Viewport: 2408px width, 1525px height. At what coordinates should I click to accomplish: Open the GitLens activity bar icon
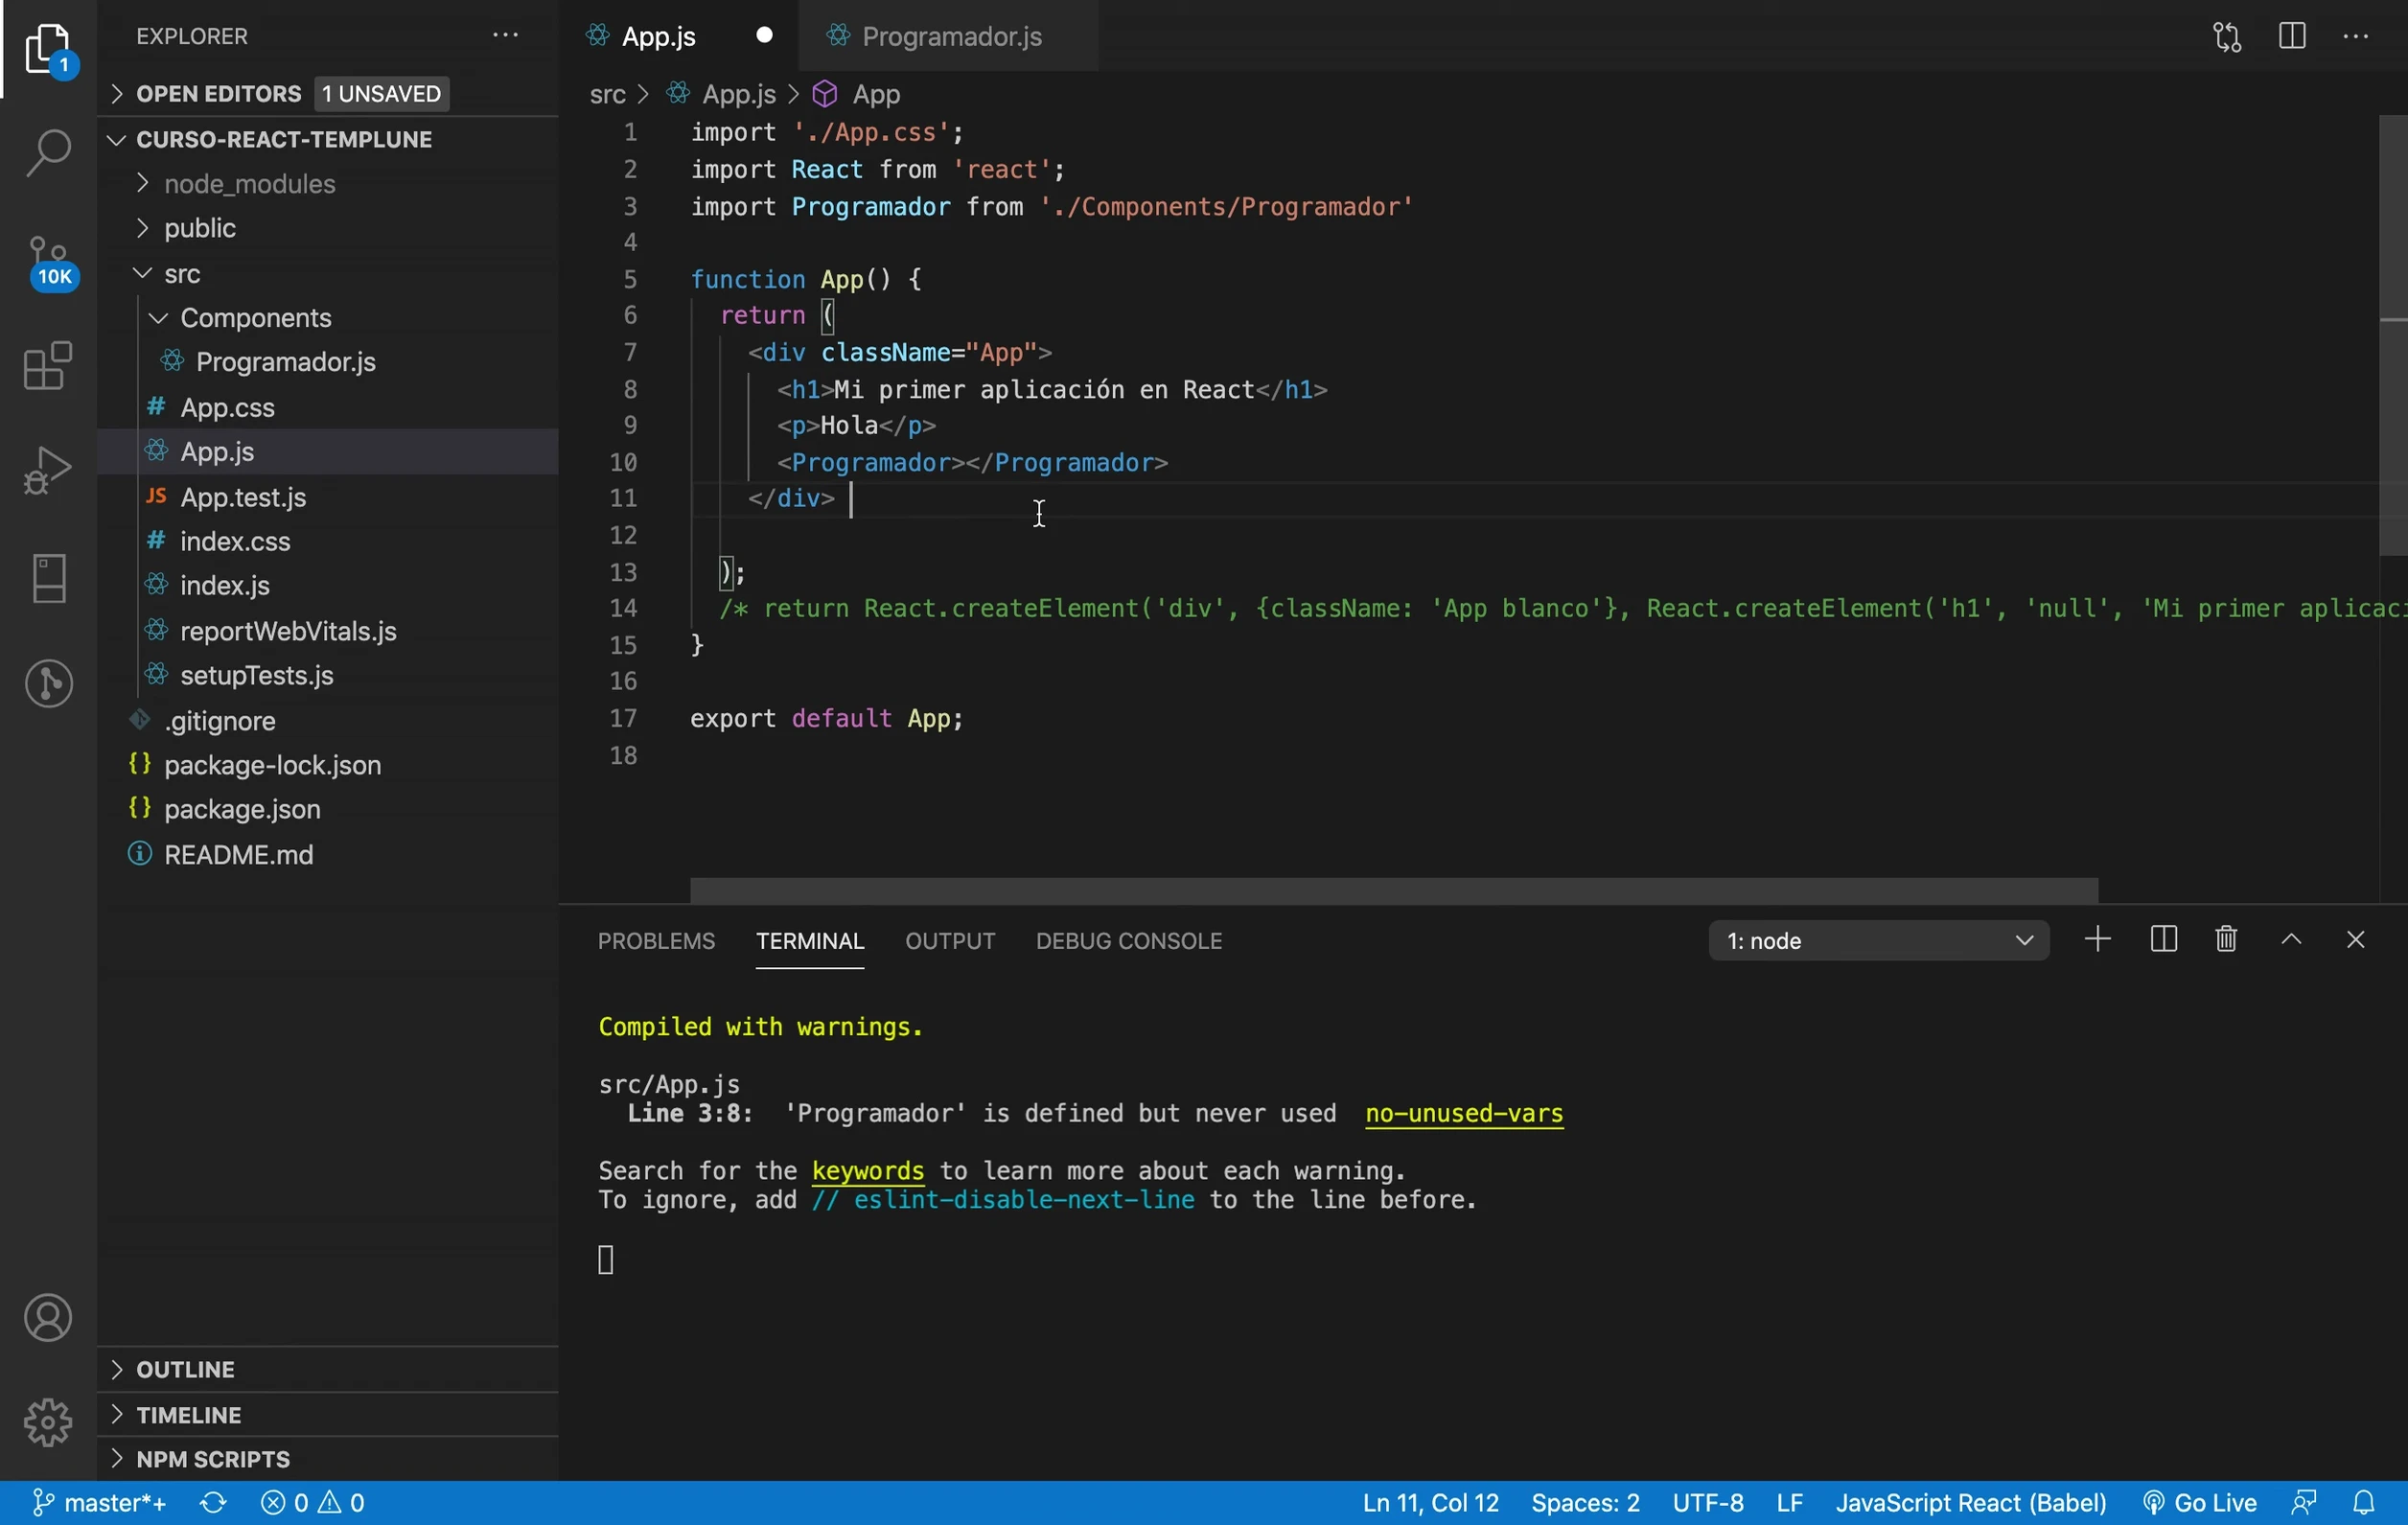click(x=48, y=684)
